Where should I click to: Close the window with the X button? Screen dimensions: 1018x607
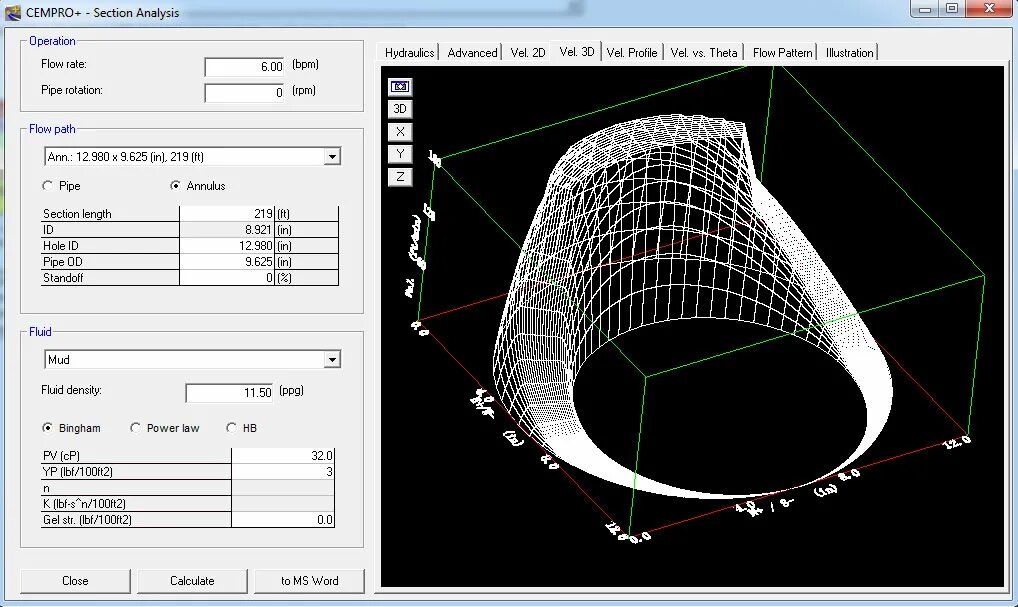coord(989,8)
